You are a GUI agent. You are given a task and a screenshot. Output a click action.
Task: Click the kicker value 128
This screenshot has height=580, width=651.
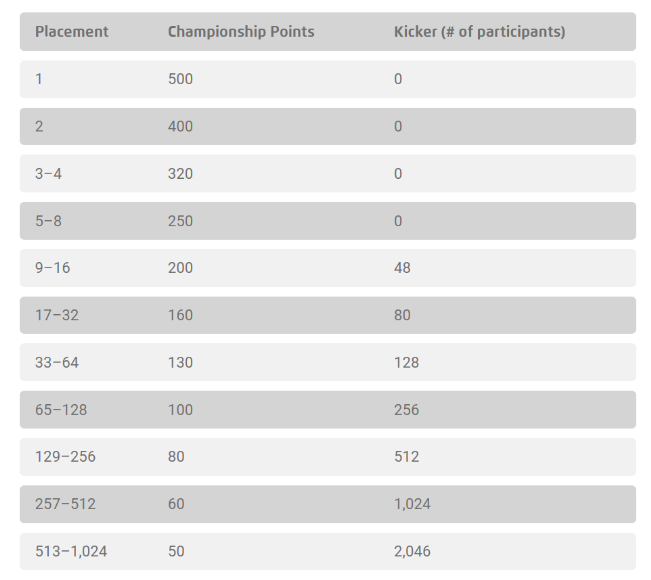[x=406, y=362]
